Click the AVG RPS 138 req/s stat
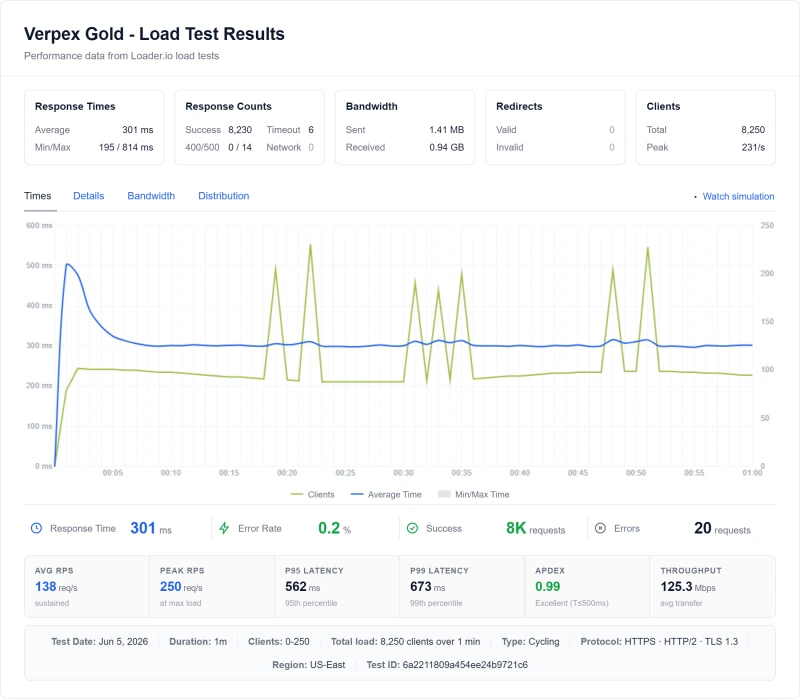Screen dimensions: 800x699 [56, 587]
